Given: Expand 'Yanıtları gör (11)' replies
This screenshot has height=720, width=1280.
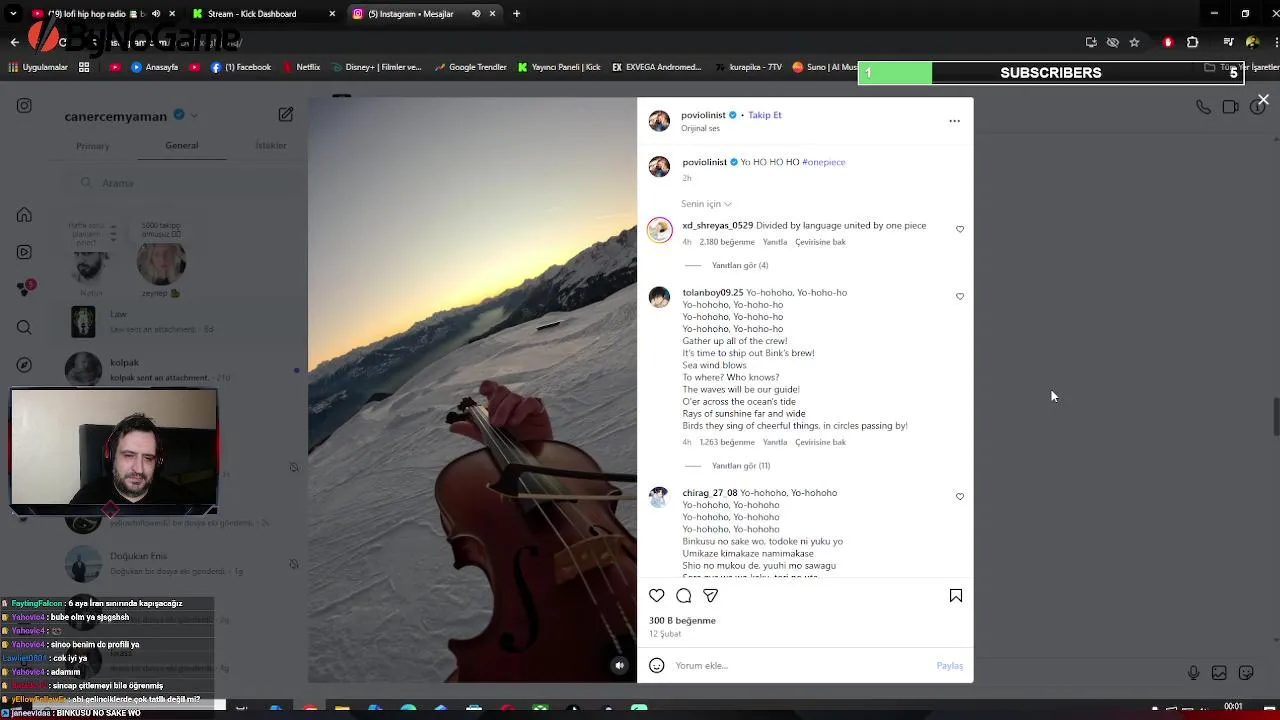Looking at the screenshot, I should (x=741, y=466).
